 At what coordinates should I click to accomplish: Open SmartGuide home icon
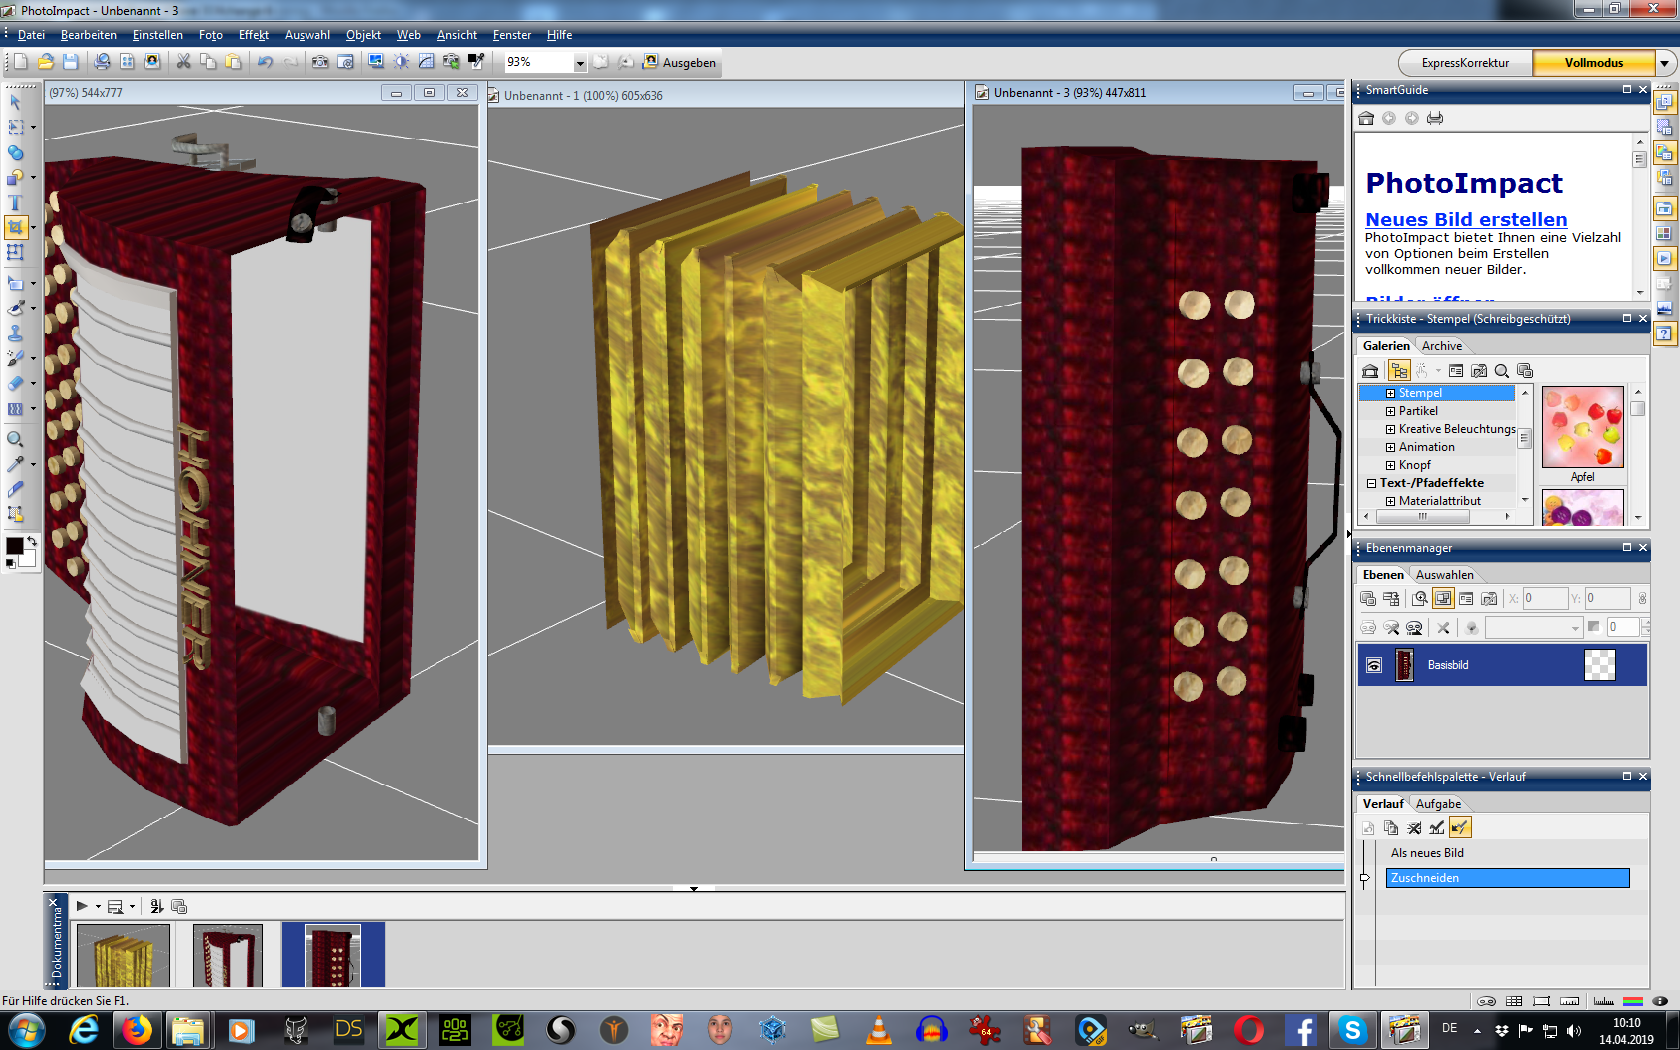coord(1367,118)
